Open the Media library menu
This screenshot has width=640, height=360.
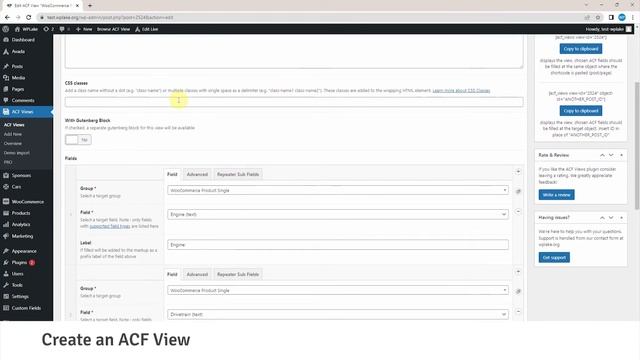(x=18, y=78)
